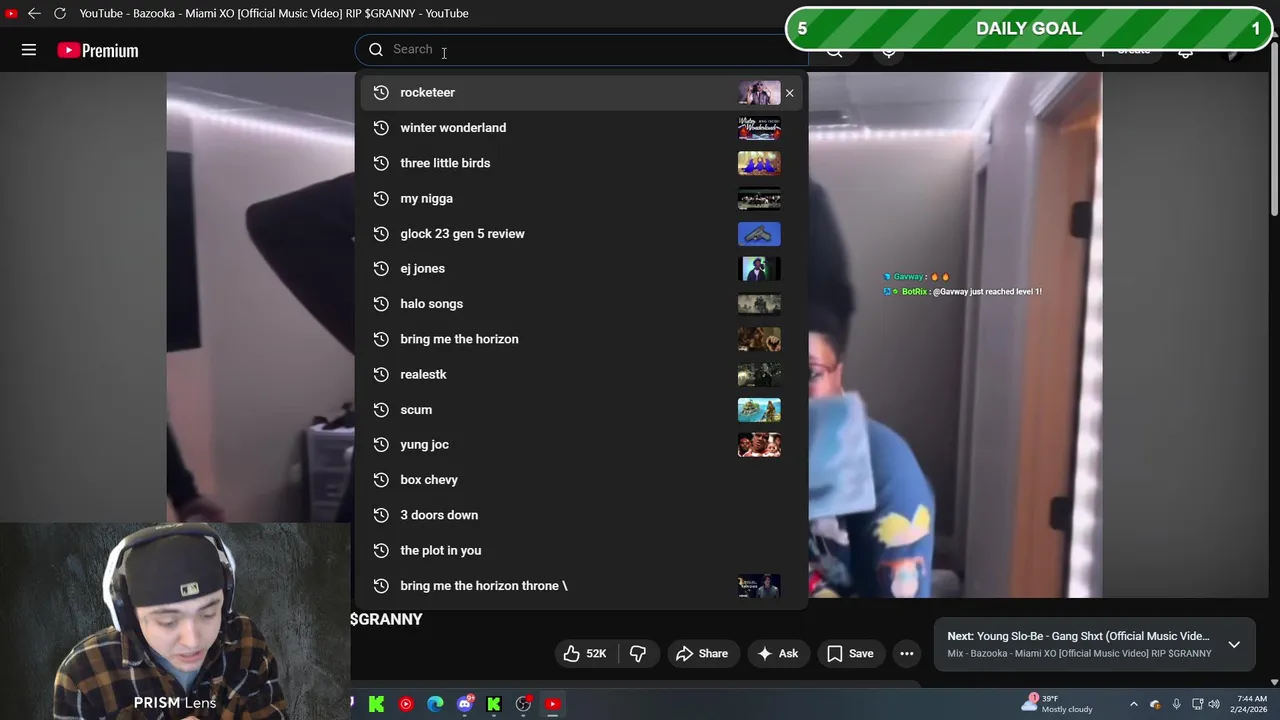
Task: Click the browser back arrow
Action: [34, 13]
